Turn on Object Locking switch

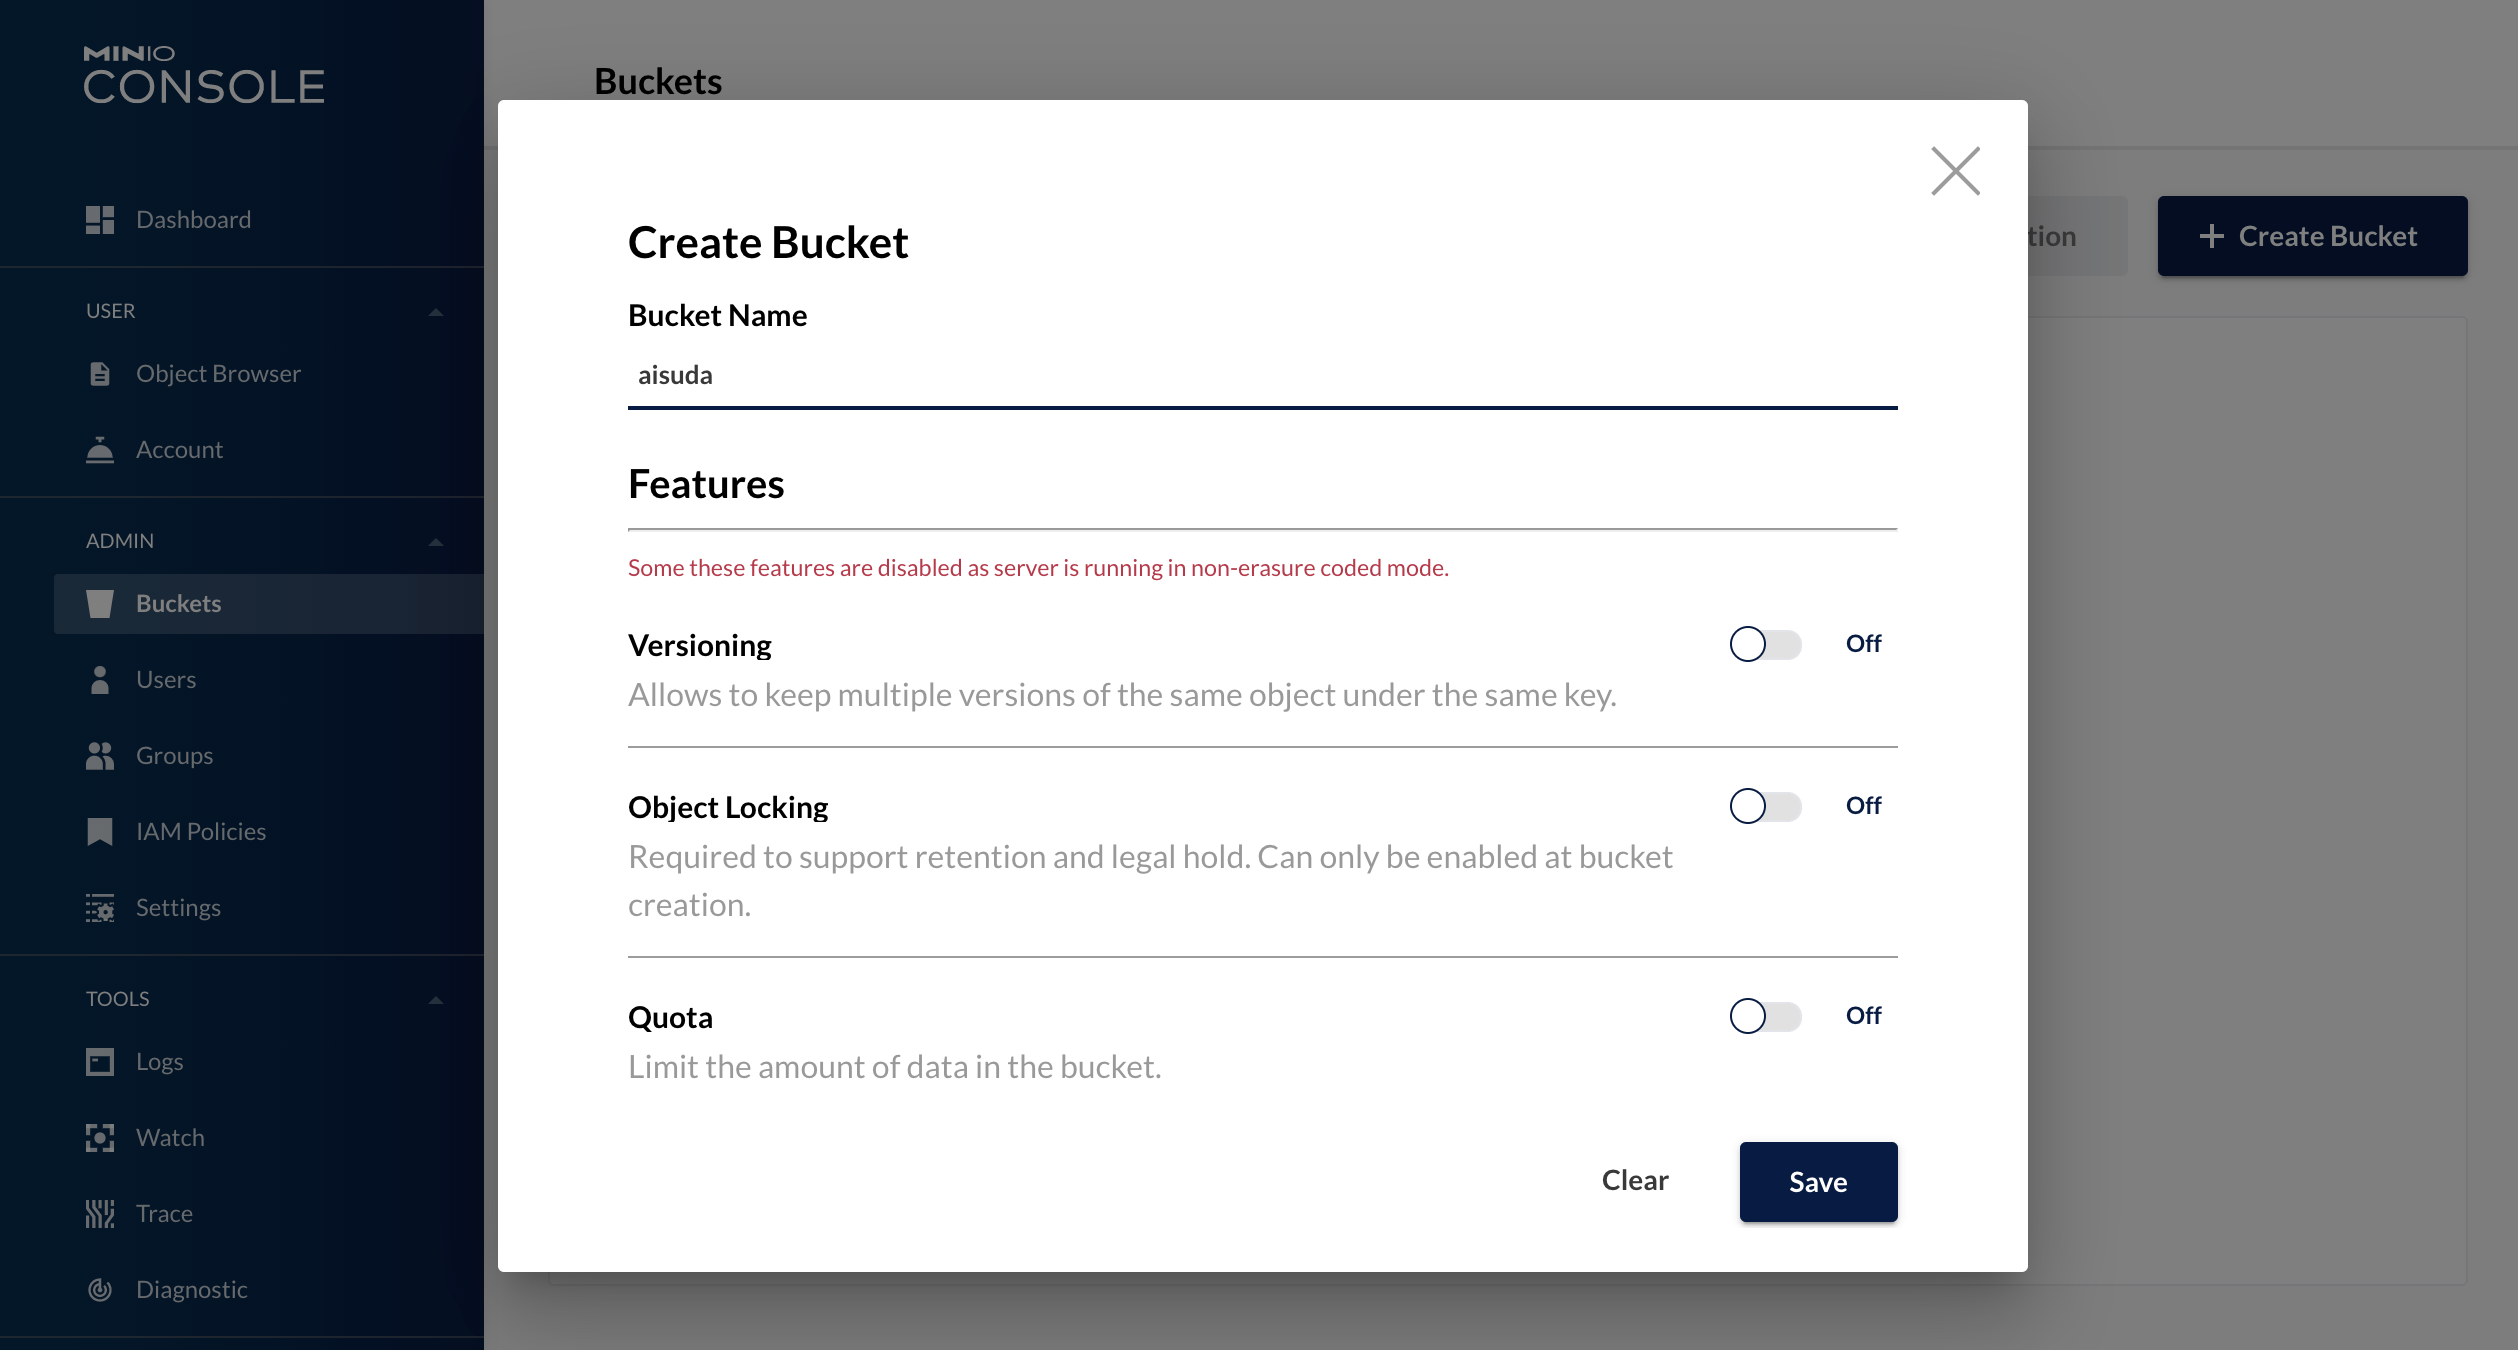click(x=1765, y=806)
